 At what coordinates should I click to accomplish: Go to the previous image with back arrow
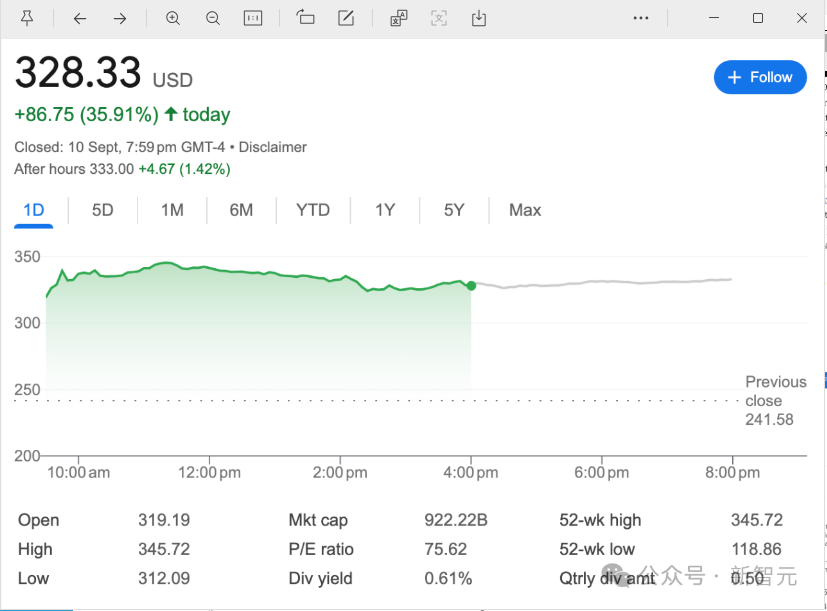(80, 18)
